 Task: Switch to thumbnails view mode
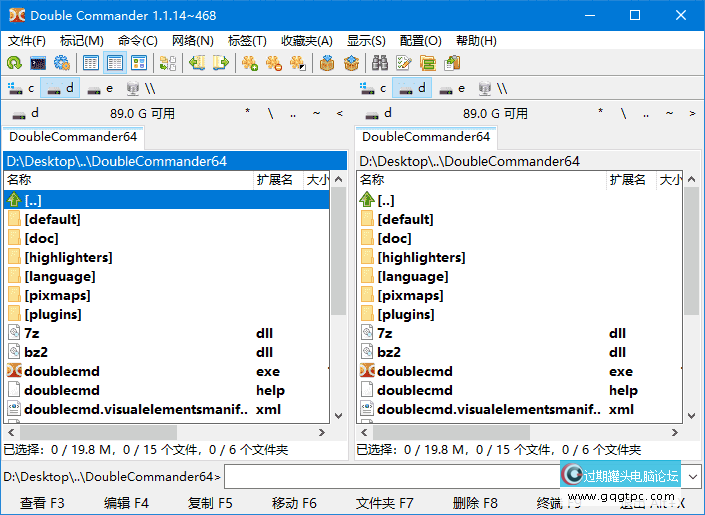(x=139, y=63)
